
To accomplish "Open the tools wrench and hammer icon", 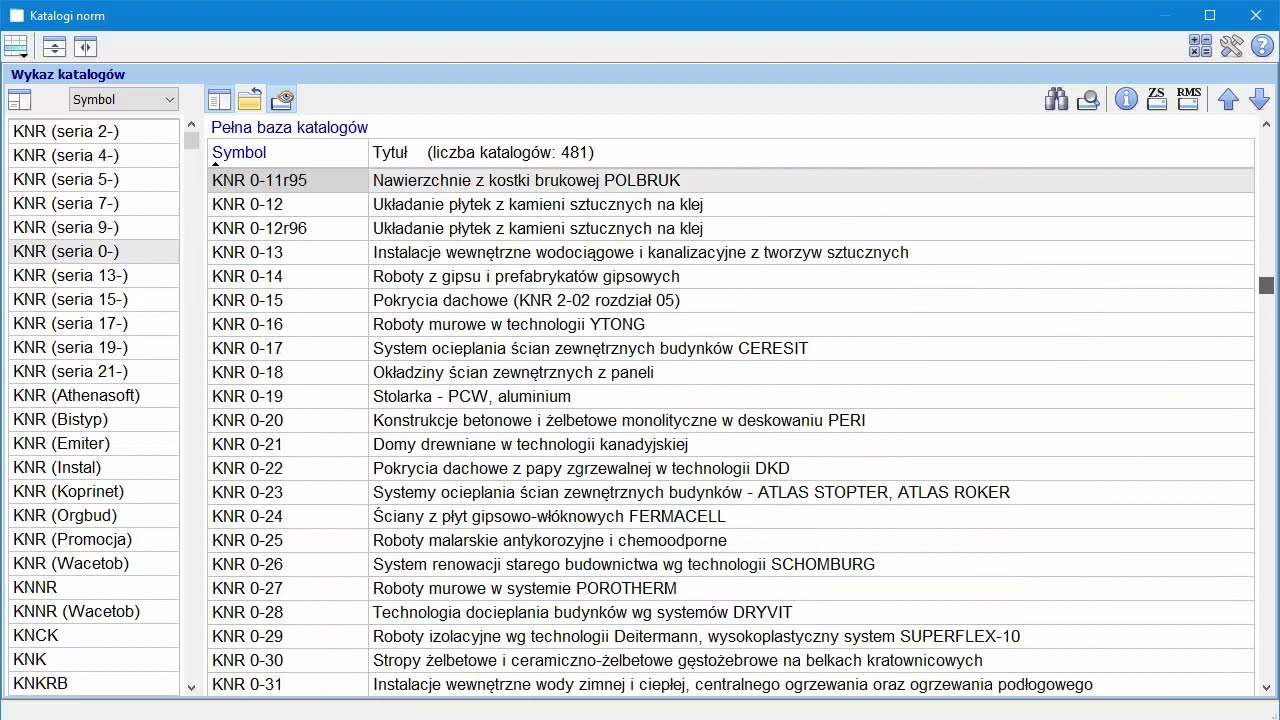I will [1231, 46].
